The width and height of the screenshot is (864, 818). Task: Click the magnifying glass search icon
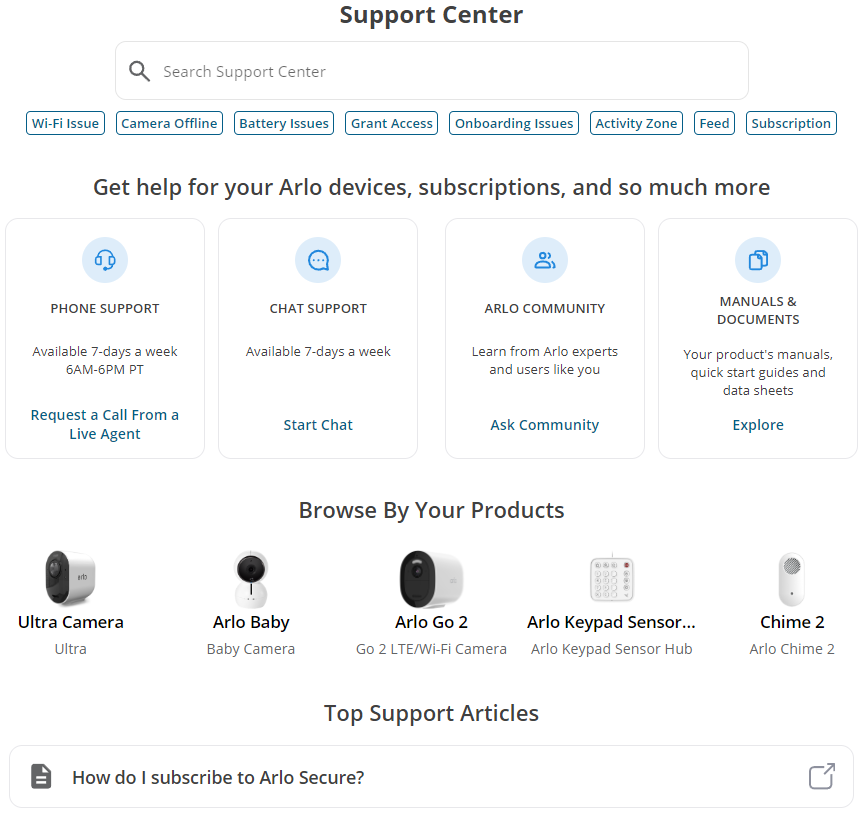pos(139,70)
